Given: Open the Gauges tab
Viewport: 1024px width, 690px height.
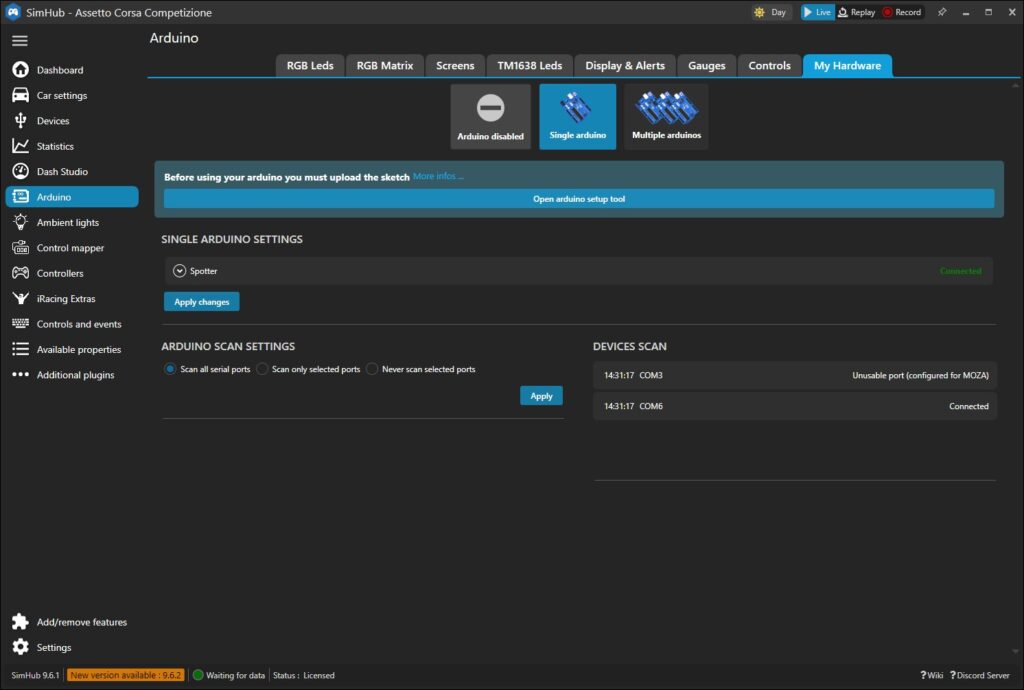Looking at the screenshot, I should [707, 65].
